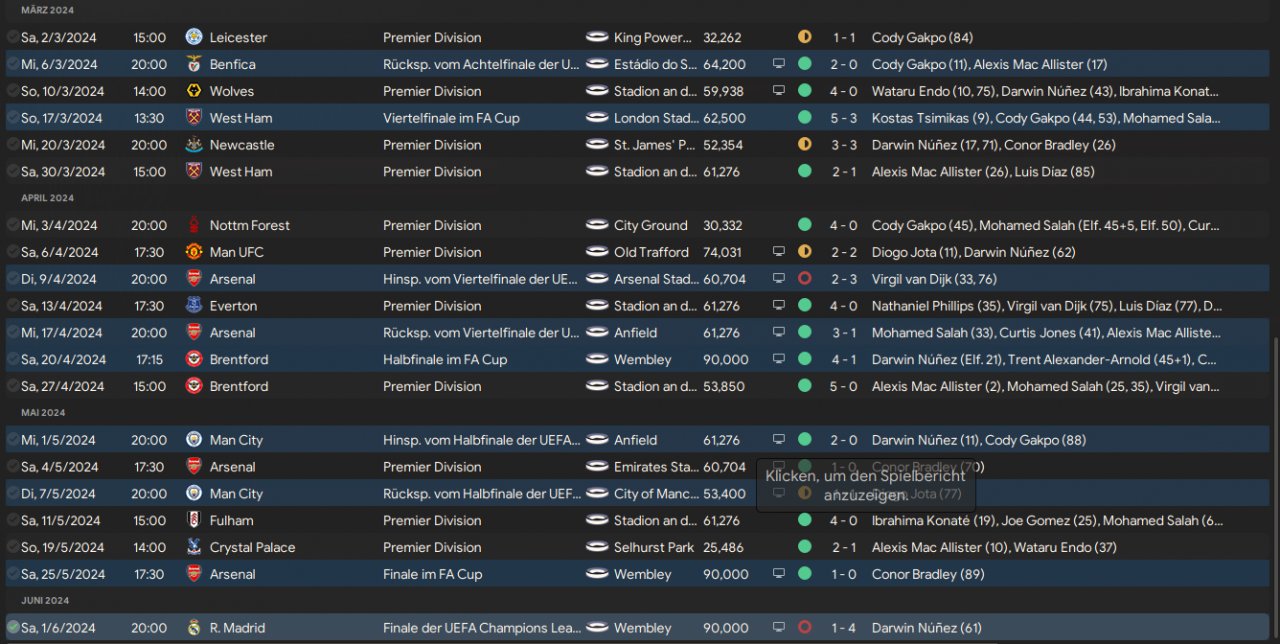
Task: Click the stadium icon beside St. James' Park
Action: (597, 145)
